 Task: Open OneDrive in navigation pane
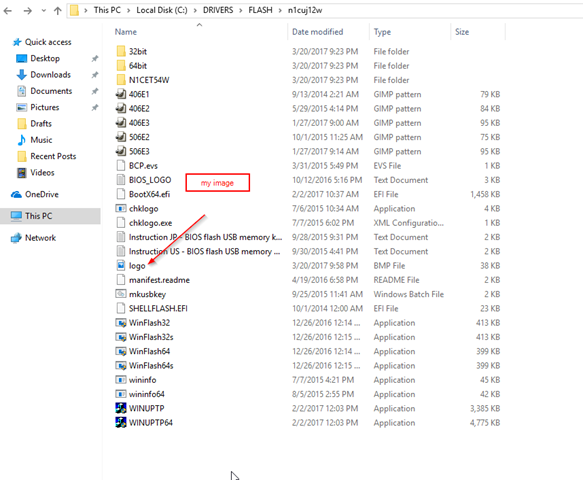pos(42,194)
